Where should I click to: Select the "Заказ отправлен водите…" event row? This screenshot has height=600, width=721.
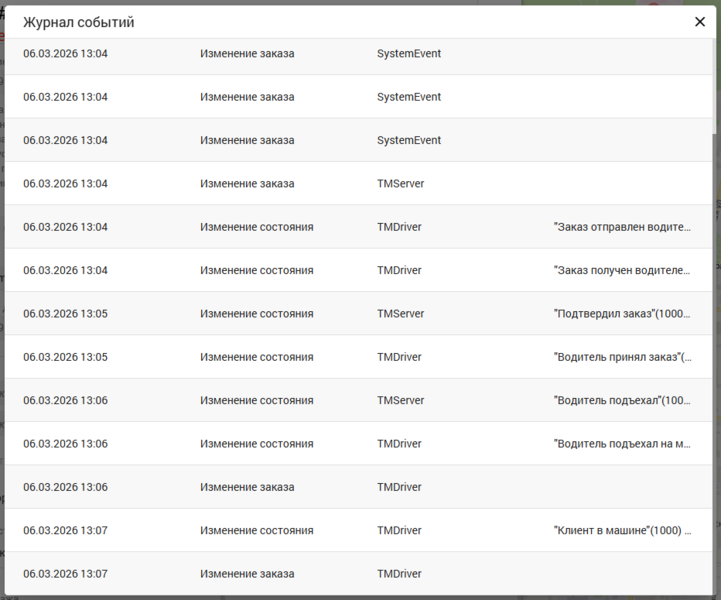pos(622,227)
